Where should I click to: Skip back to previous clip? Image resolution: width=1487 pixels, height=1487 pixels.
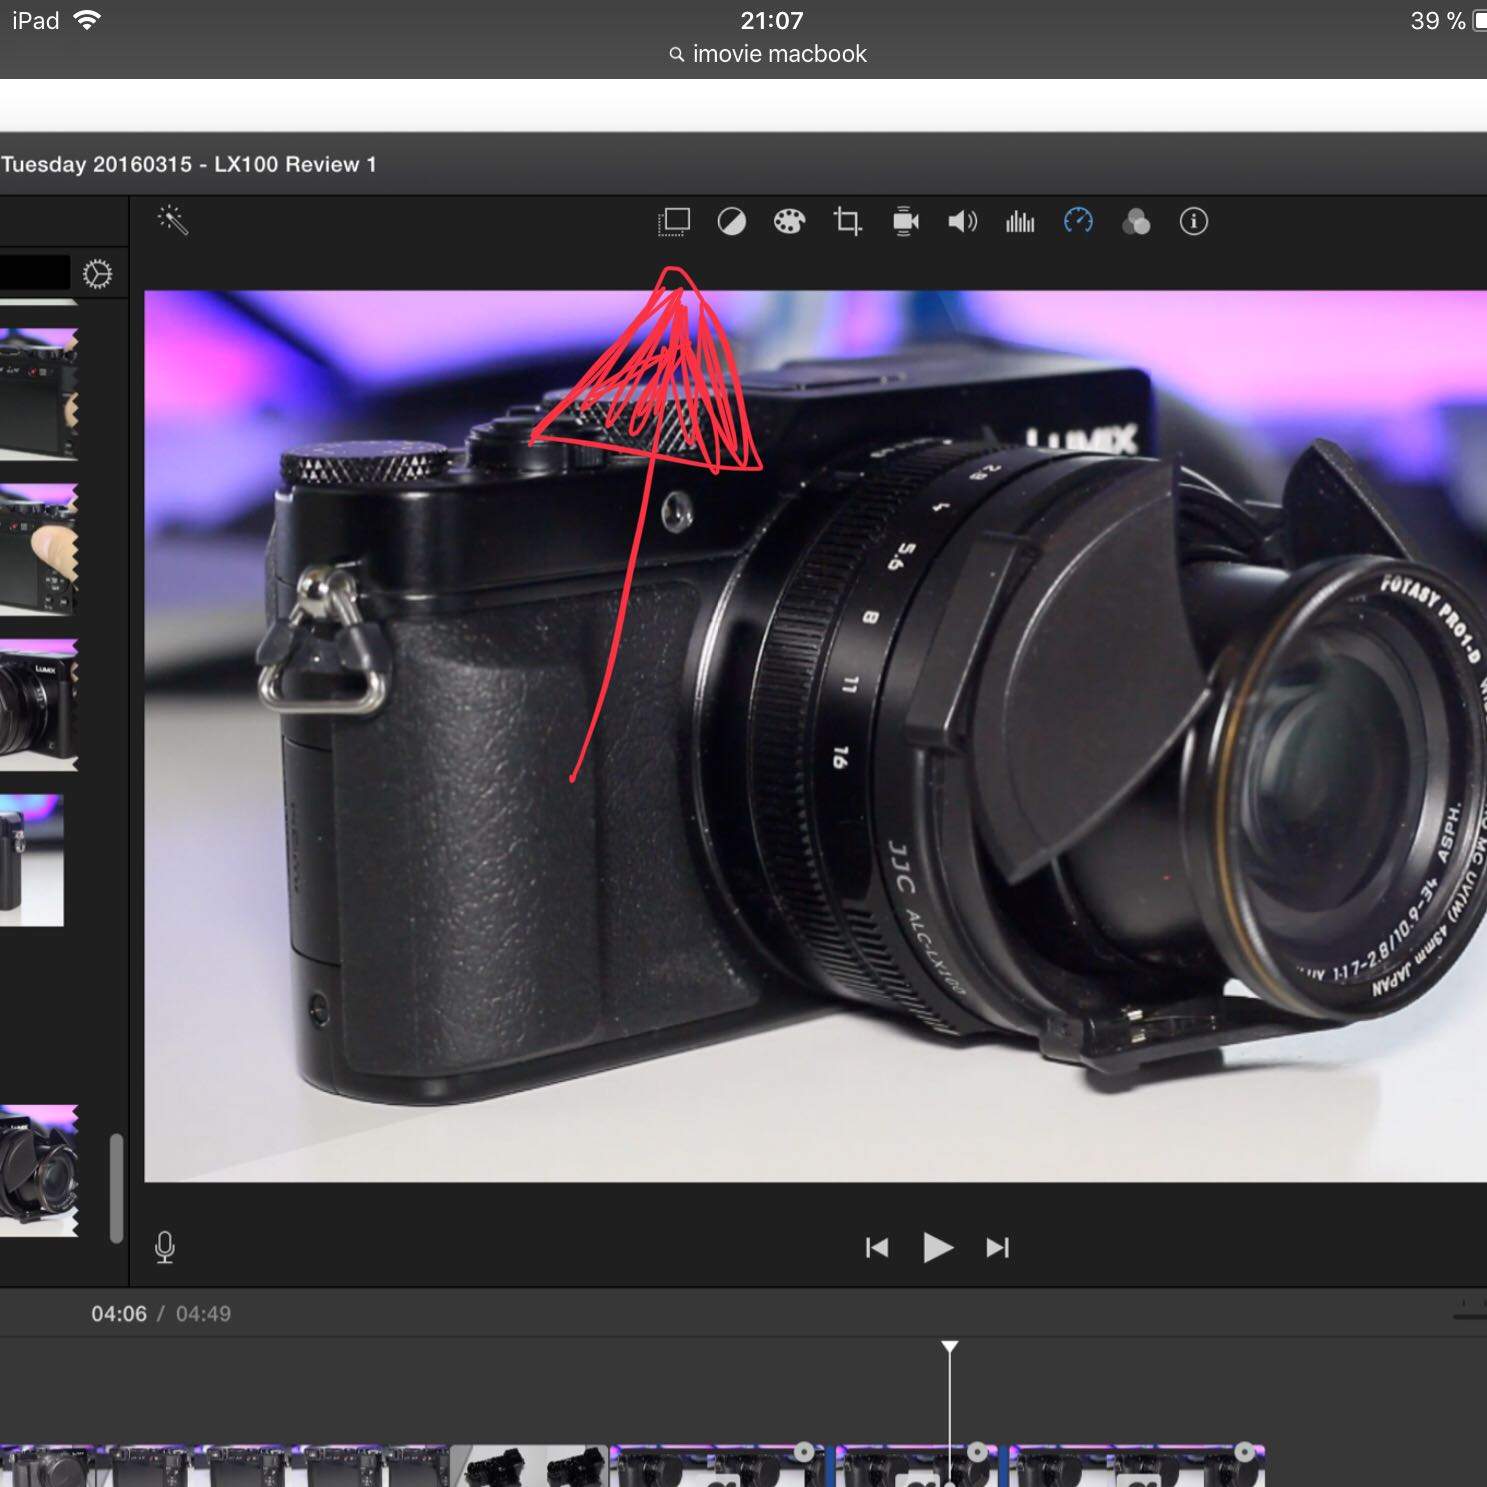coord(877,1247)
